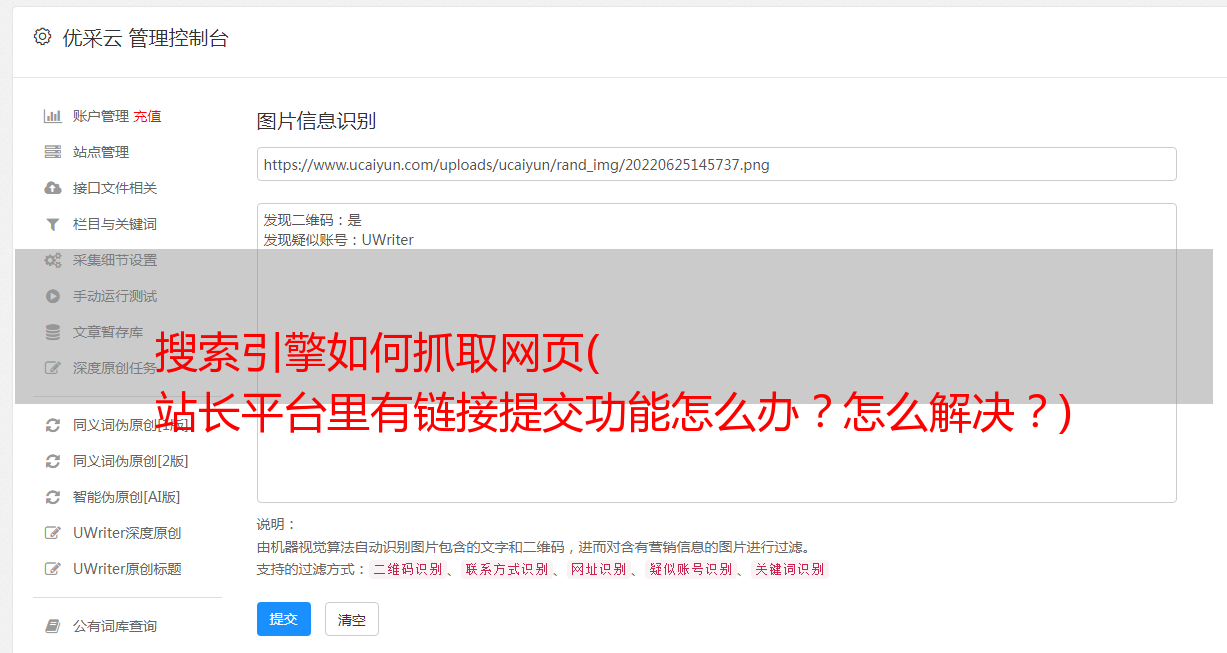Click the 说明： label
The height and width of the screenshot is (653, 1227).
click(277, 524)
